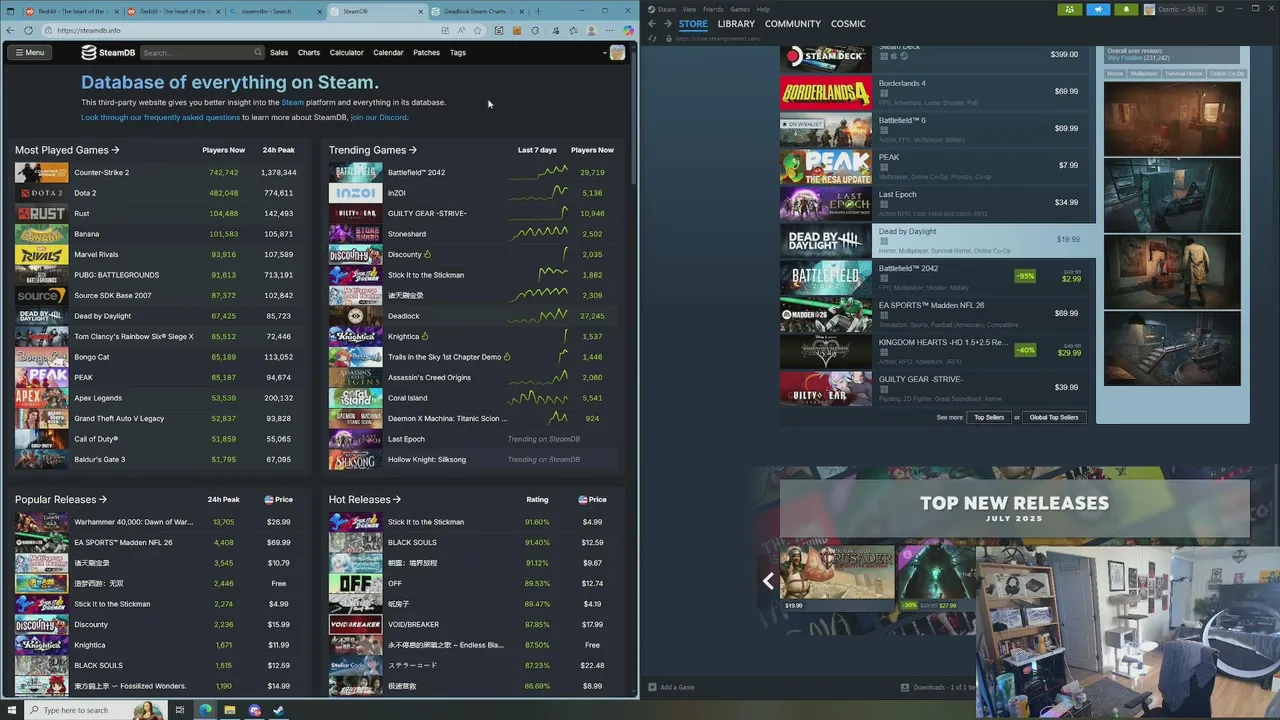Click Add a Game in Steam
1280x720 pixels.
pos(671,687)
